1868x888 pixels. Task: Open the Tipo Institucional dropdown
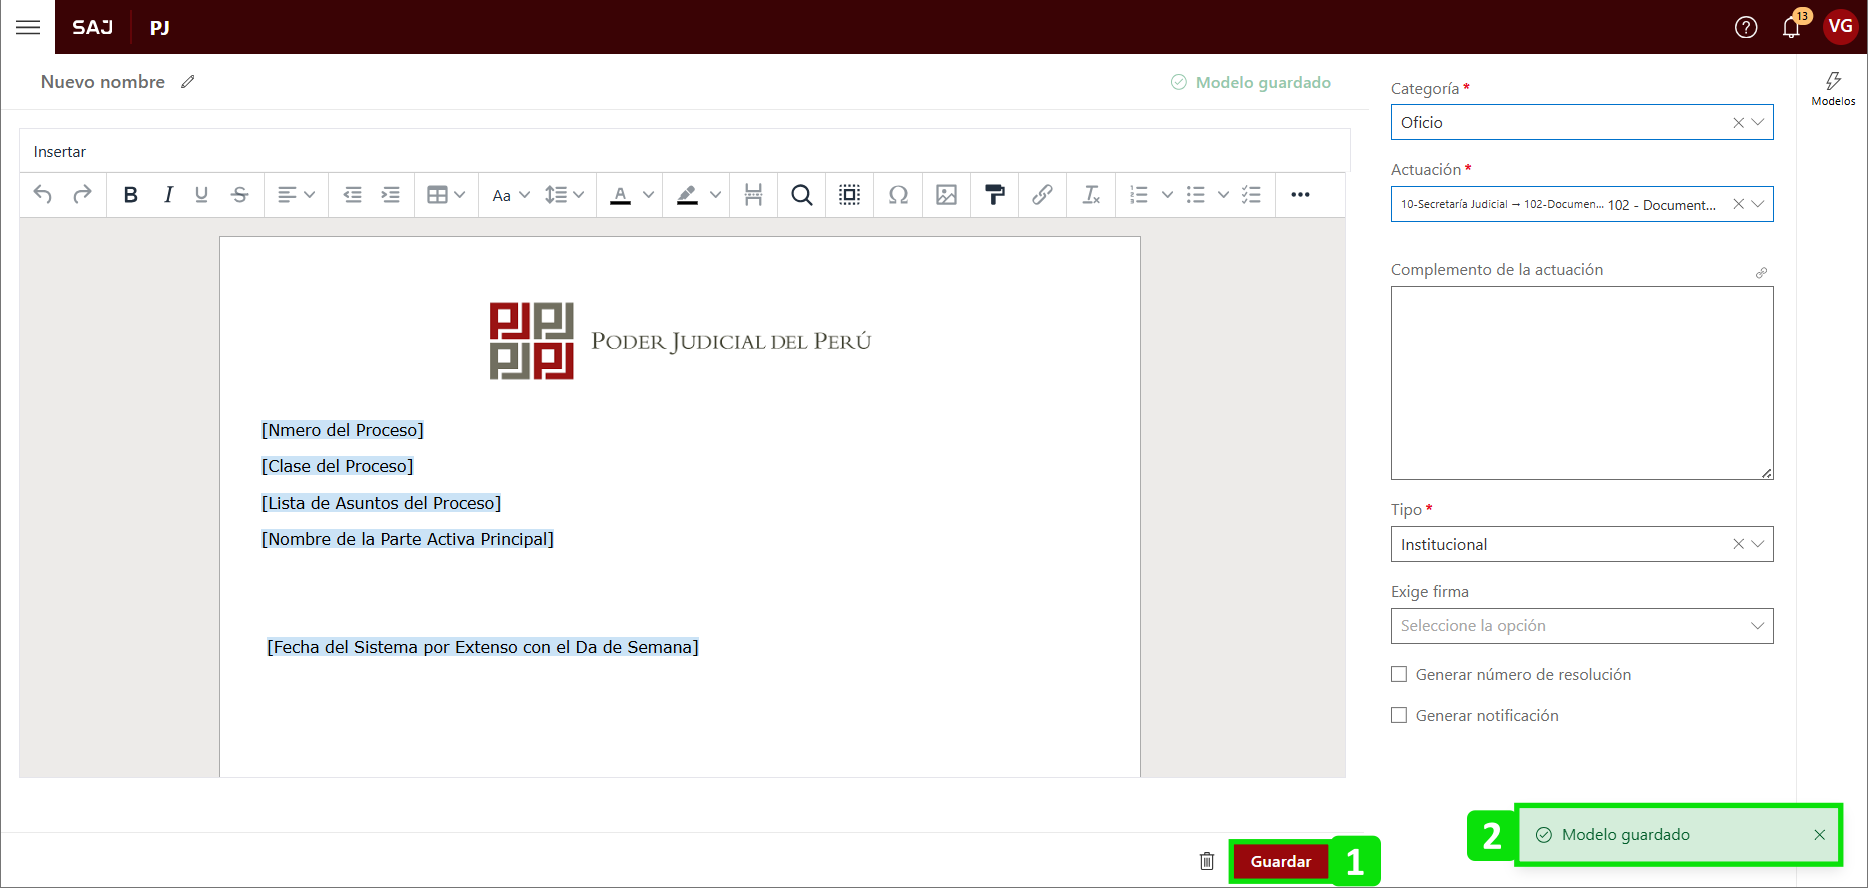pyautogui.click(x=1757, y=544)
